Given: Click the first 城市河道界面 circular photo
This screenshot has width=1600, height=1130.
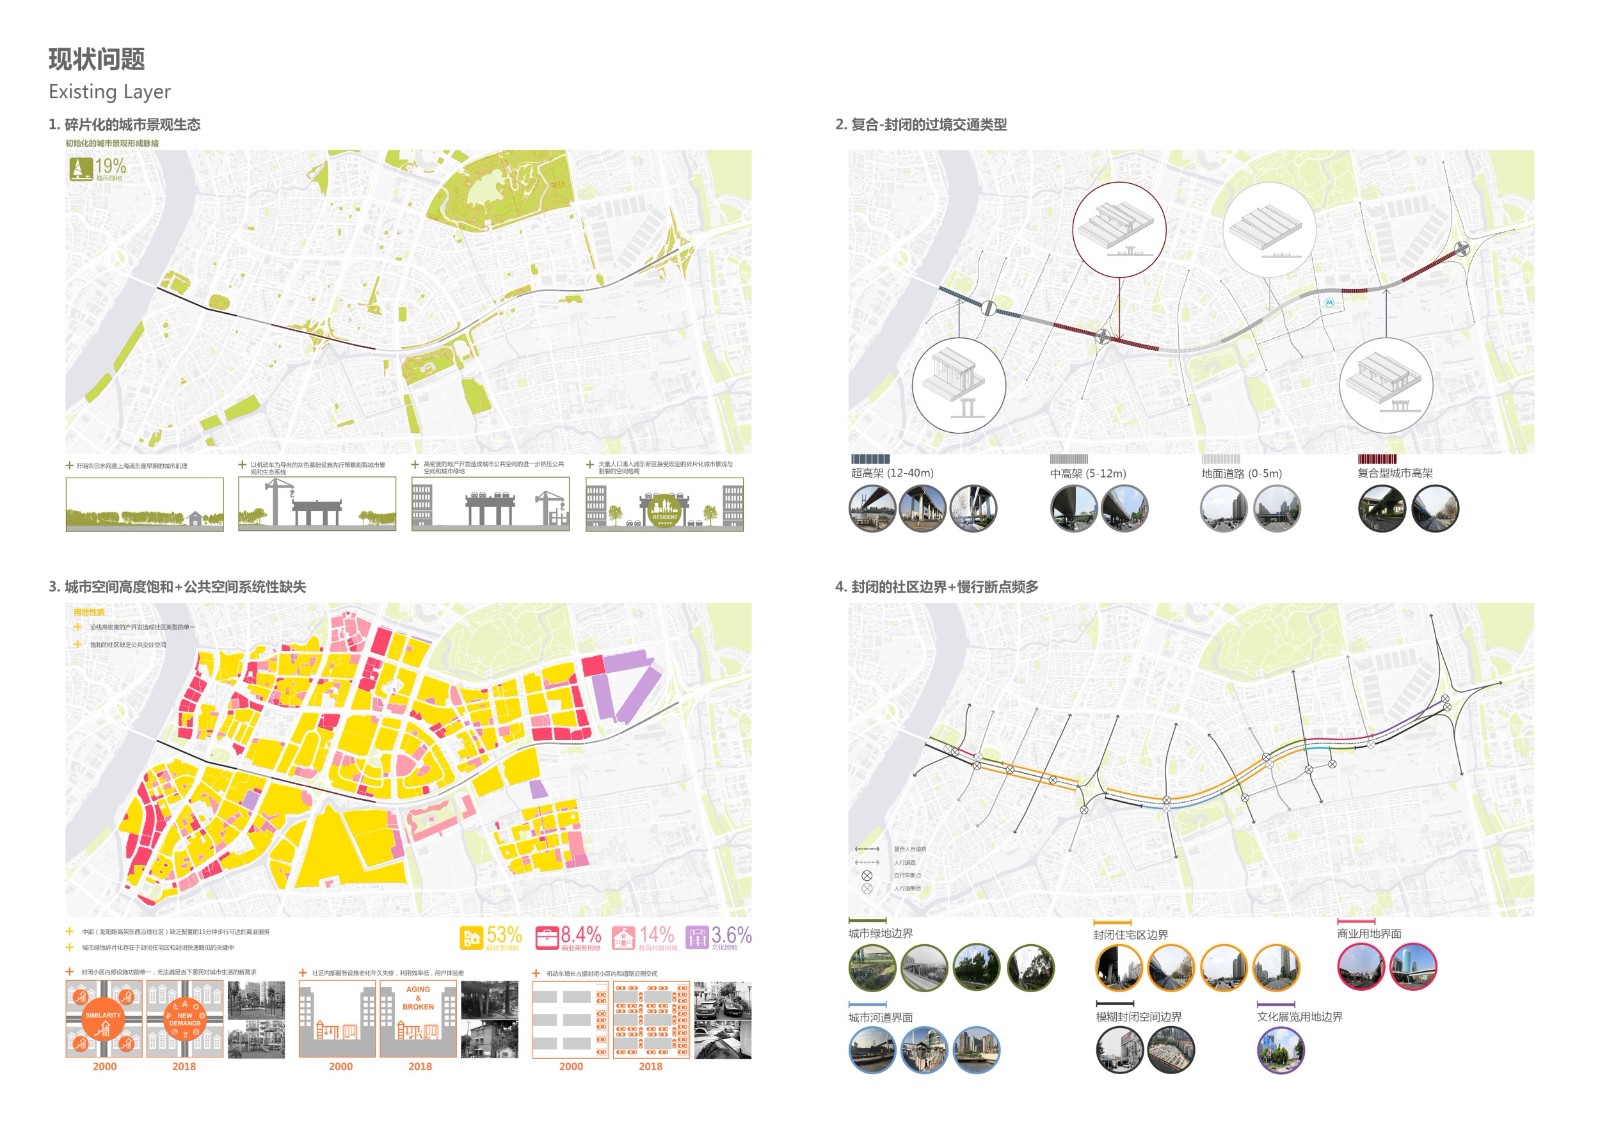Looking at the screenshot, I should 872,1050.
